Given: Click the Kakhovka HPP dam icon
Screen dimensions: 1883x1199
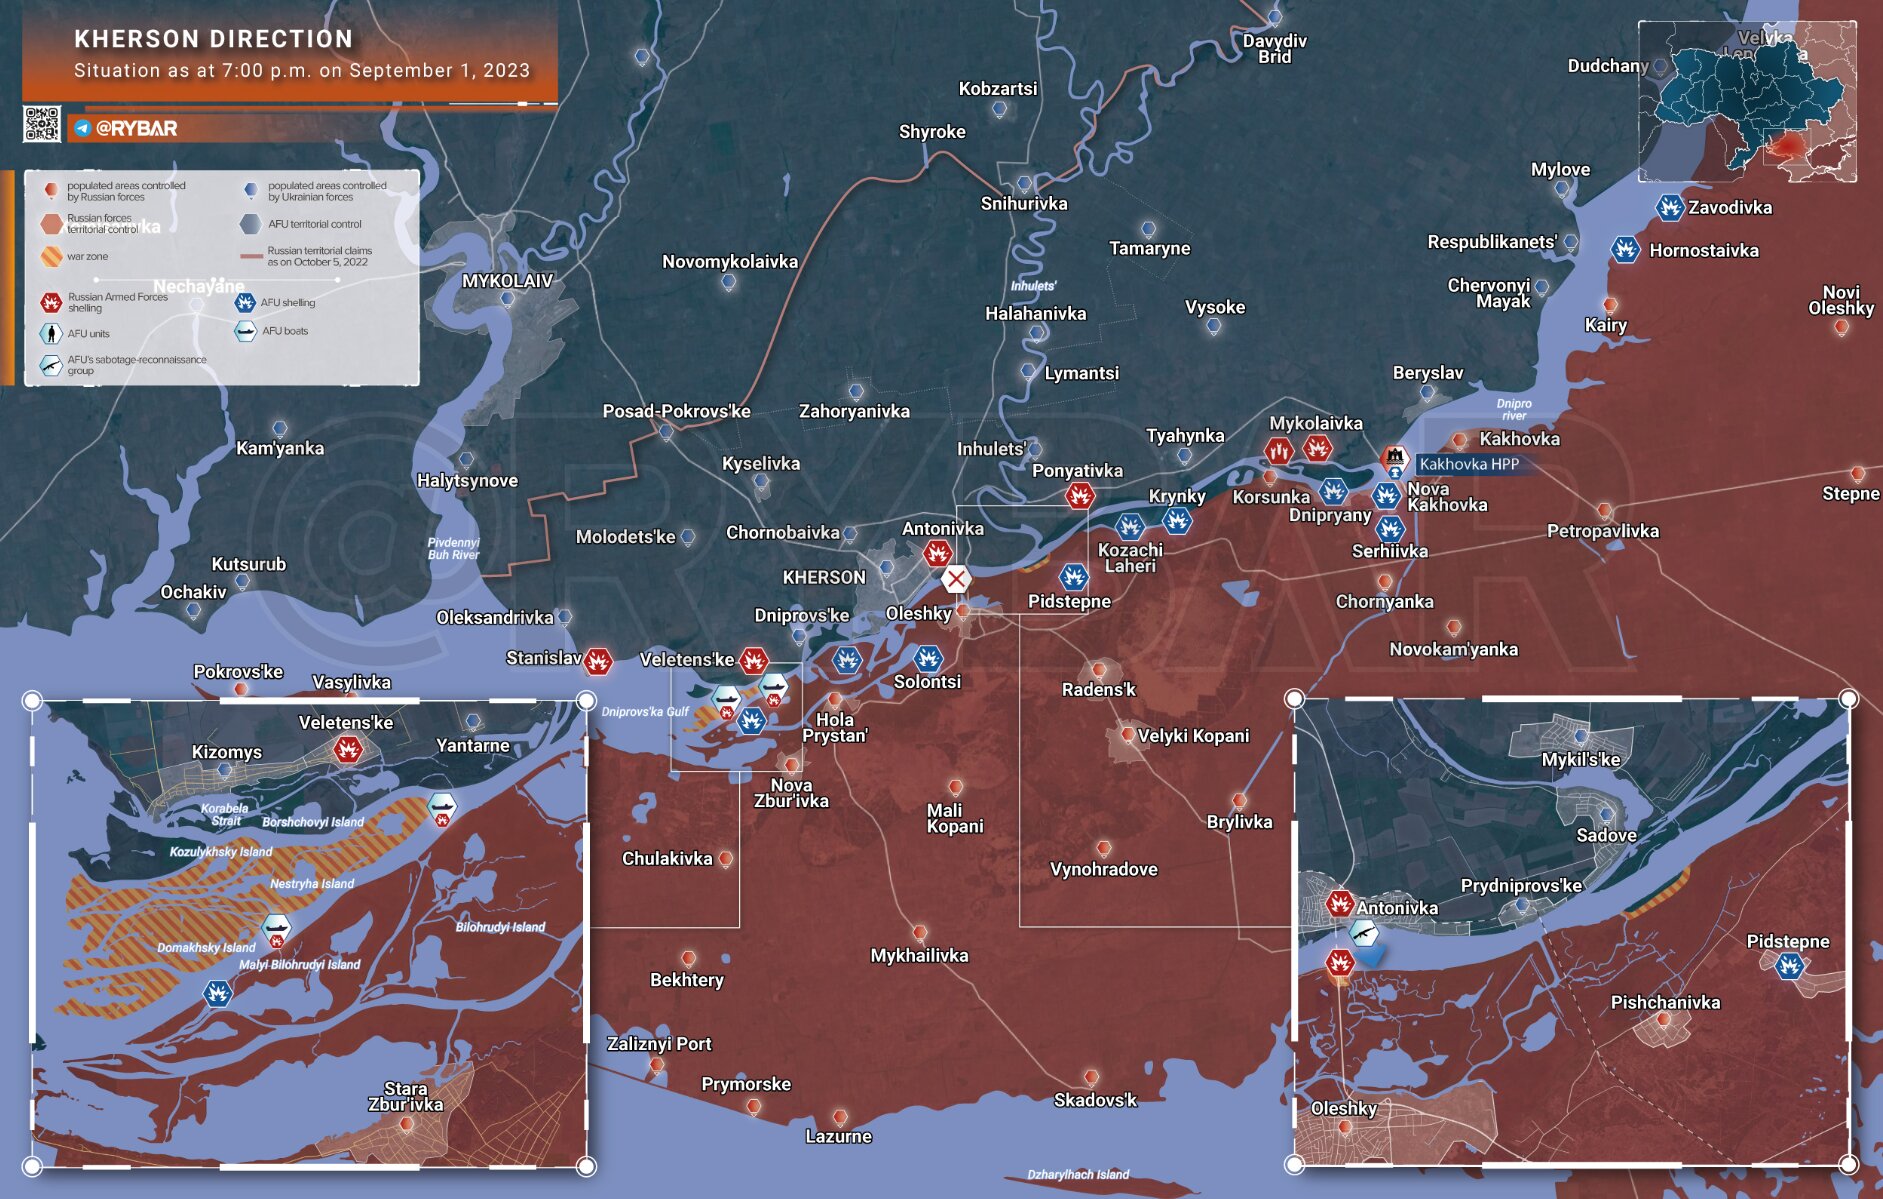Looking at the screenshot, I should [x=1394, y=458].
